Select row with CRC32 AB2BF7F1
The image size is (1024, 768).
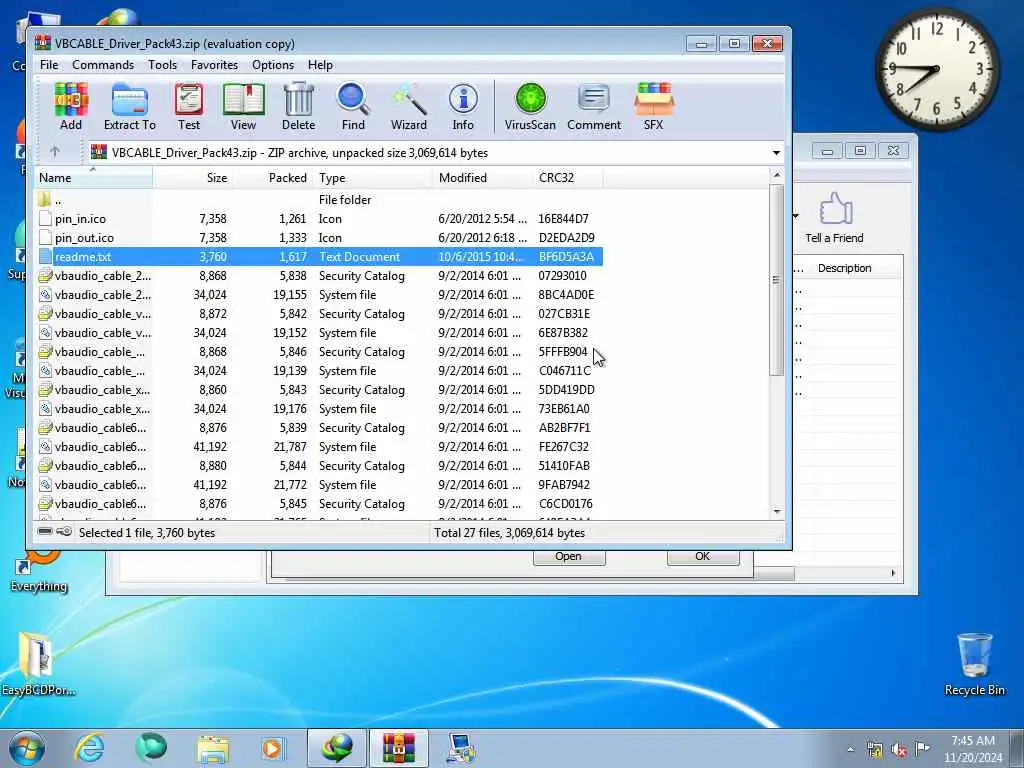click(319, 428)
